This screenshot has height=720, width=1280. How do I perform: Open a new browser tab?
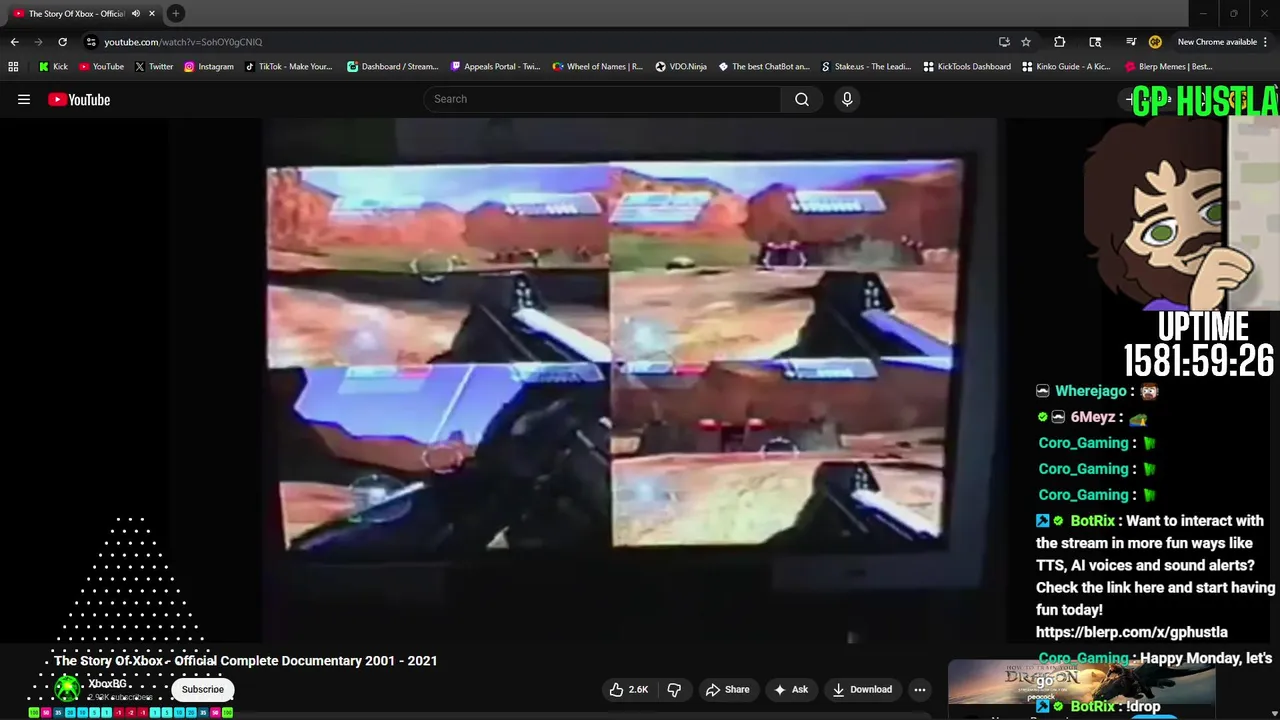[x=176, y=13]
